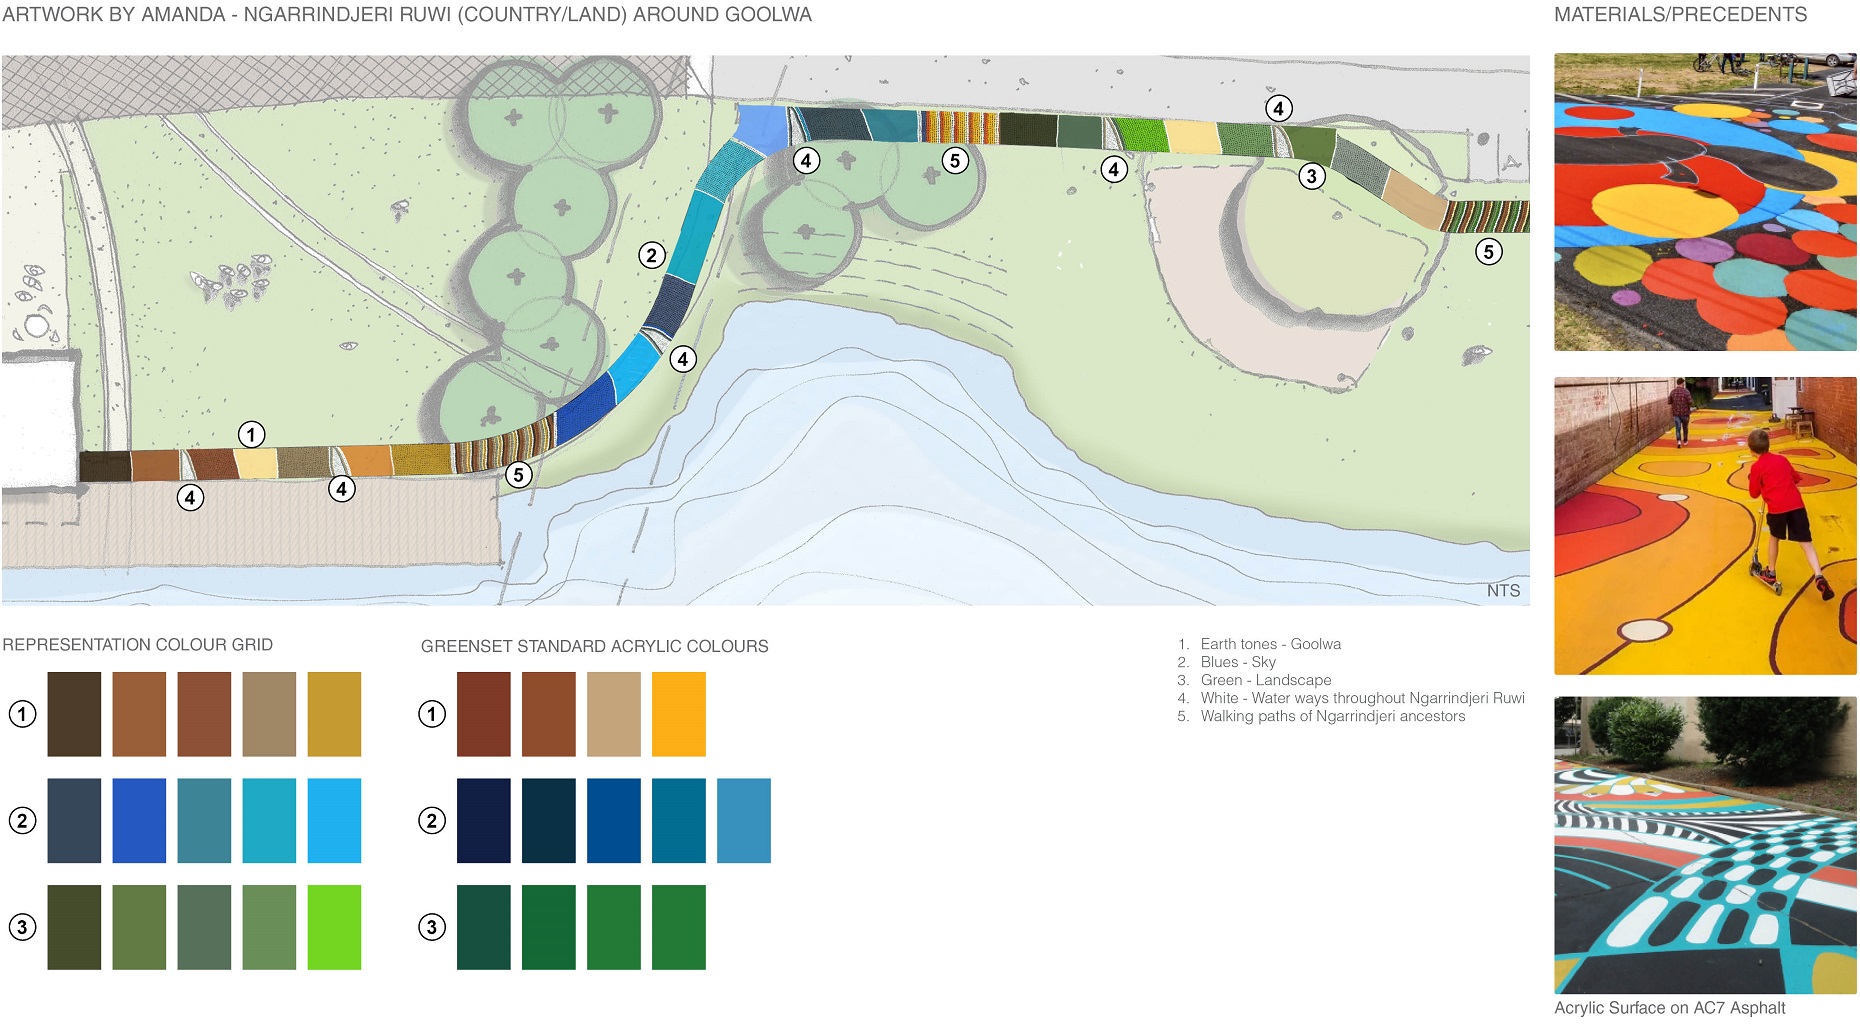Click circled number 1 beside Representation colour grid

point(22,714)
